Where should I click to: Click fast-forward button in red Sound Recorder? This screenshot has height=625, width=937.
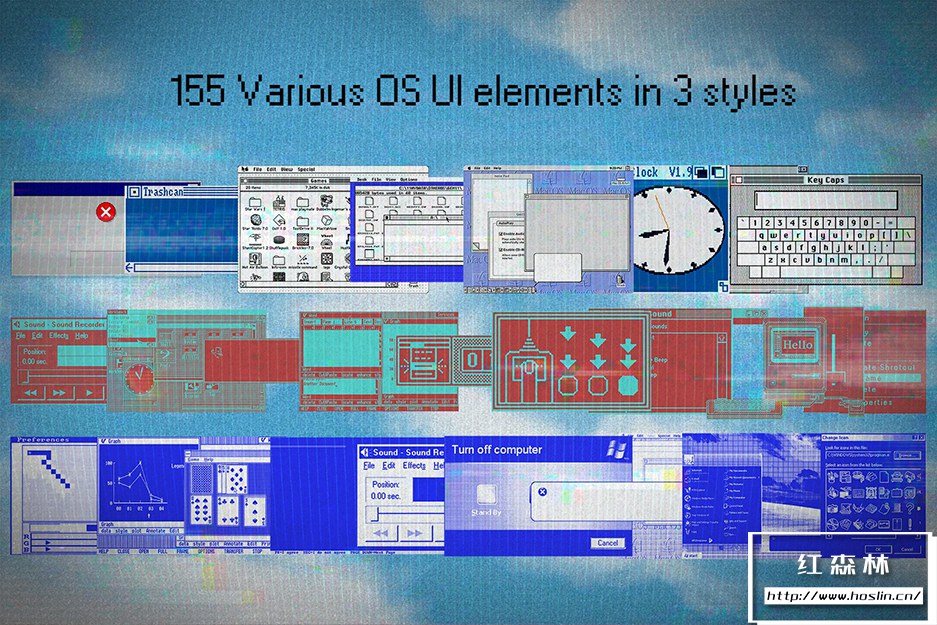pos(59,393)
